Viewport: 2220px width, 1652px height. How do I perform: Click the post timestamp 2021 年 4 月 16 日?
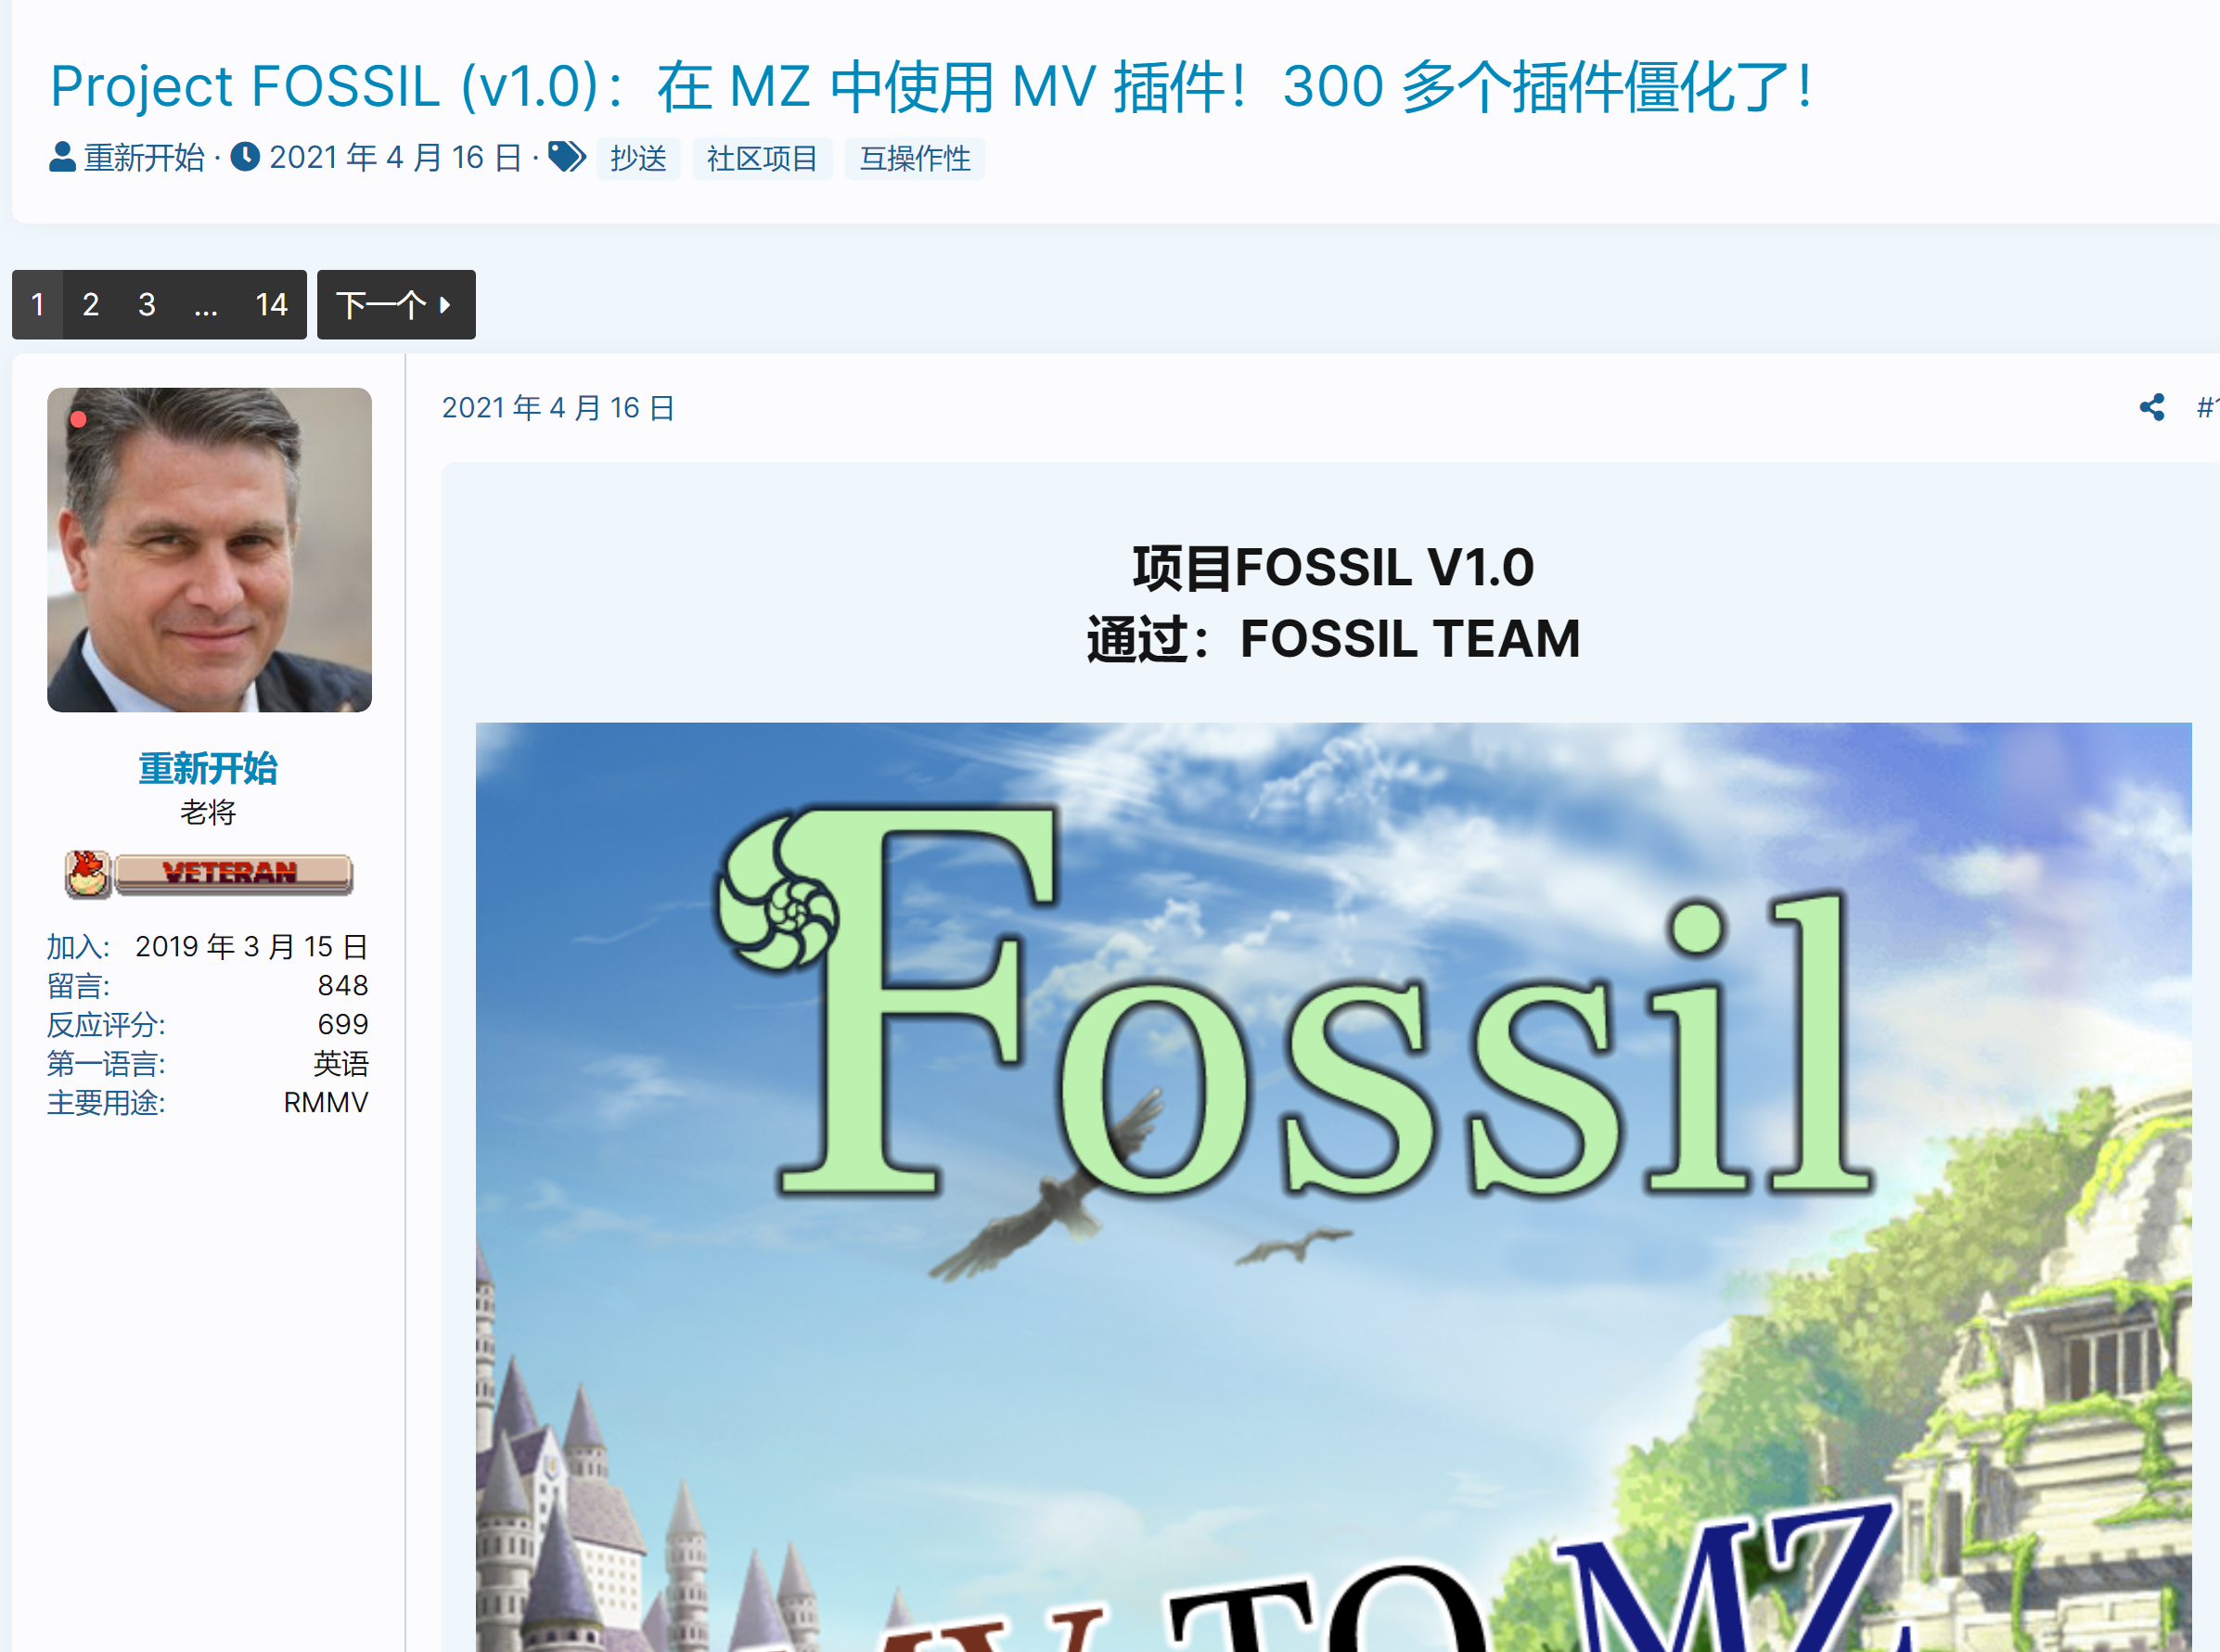tap(558, 408)
